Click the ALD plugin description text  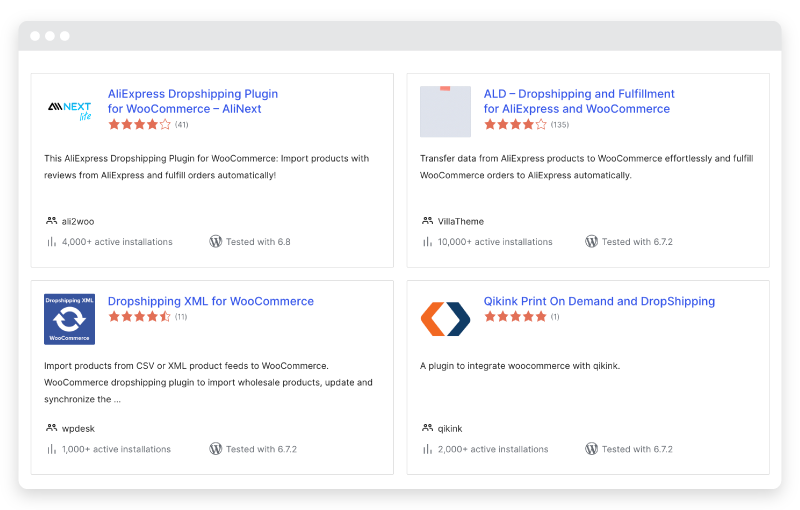pos(587,167)
